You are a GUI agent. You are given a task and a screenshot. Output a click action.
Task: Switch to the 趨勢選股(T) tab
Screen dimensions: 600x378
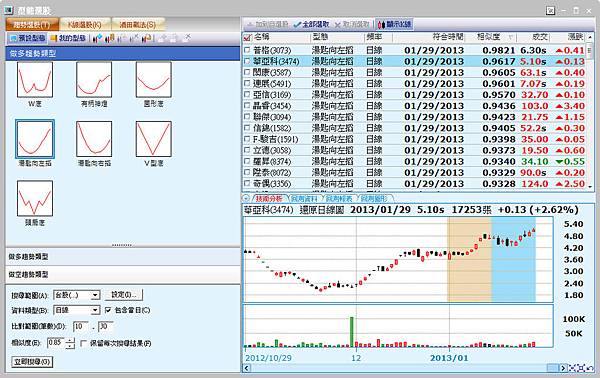pyautogui.click(x=32, y=24)
